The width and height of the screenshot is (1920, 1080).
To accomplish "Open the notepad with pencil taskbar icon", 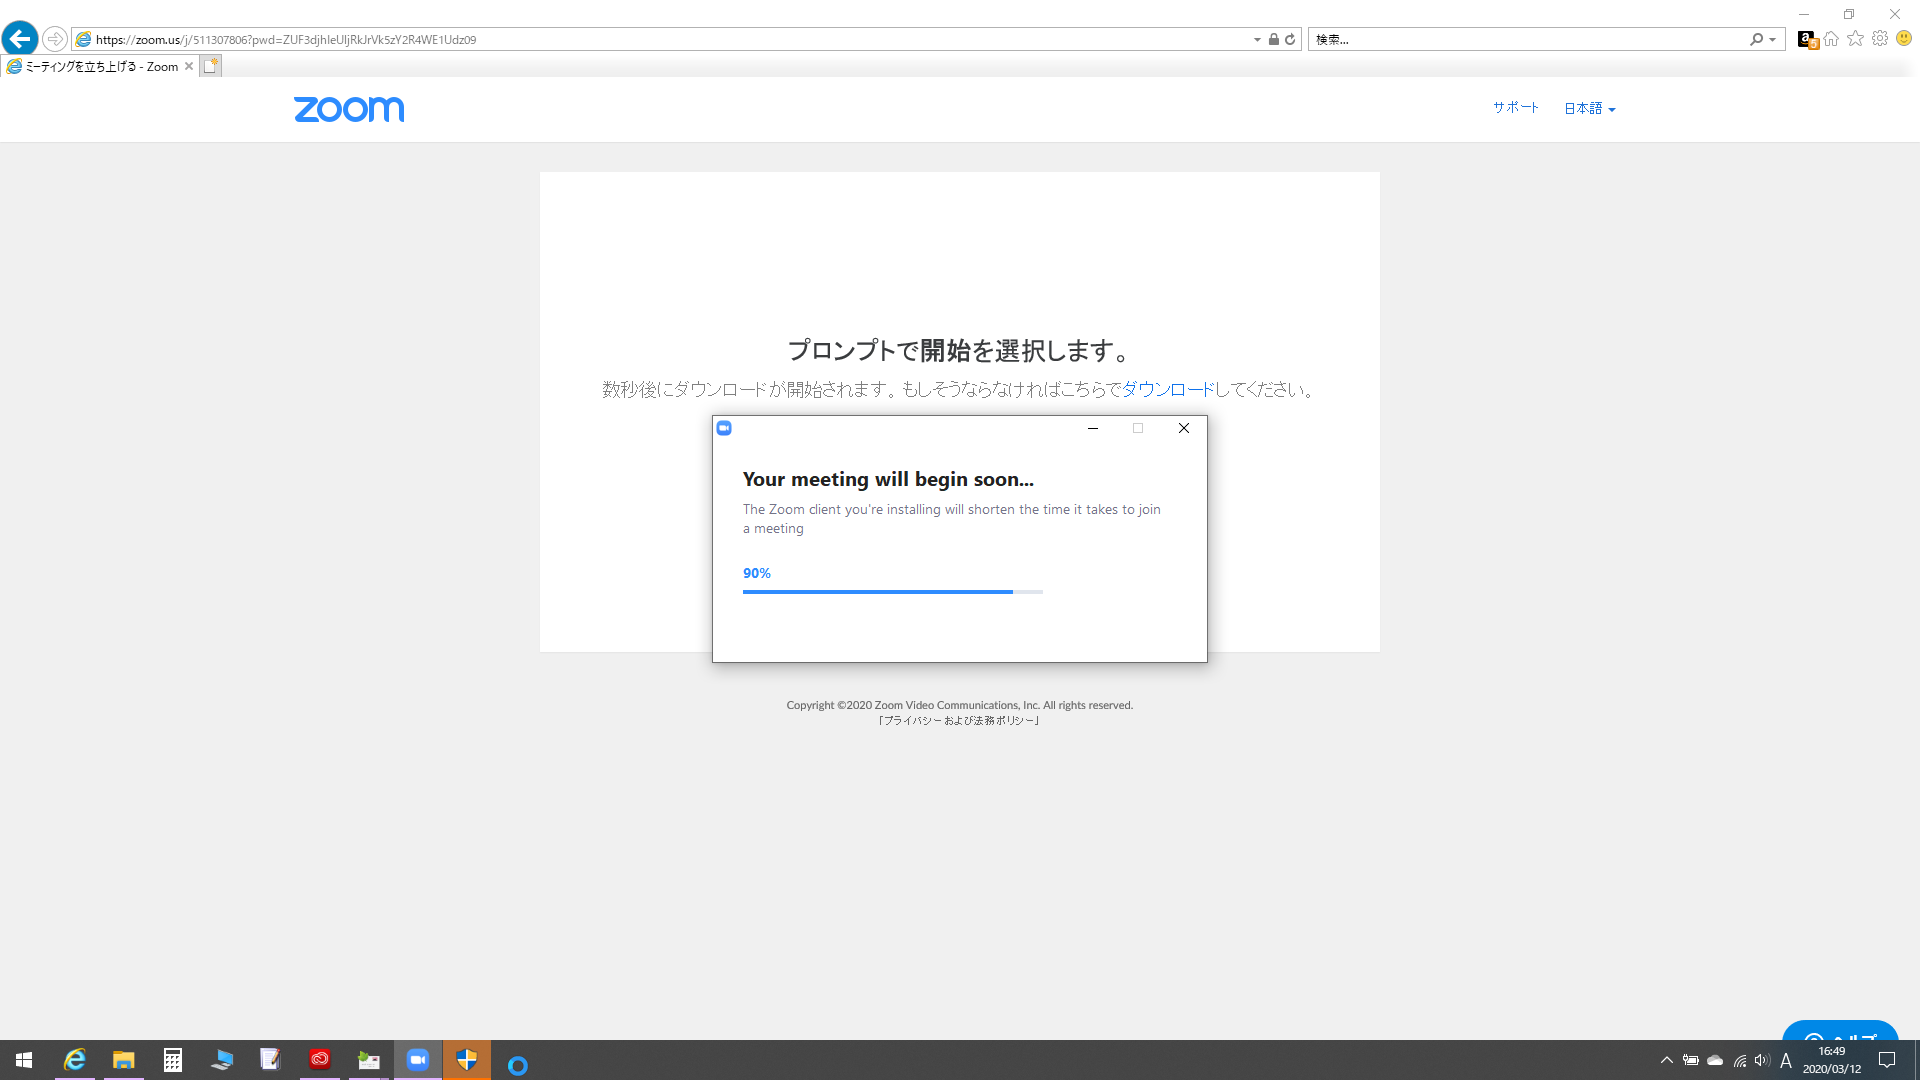I will tap(270, 1060).
